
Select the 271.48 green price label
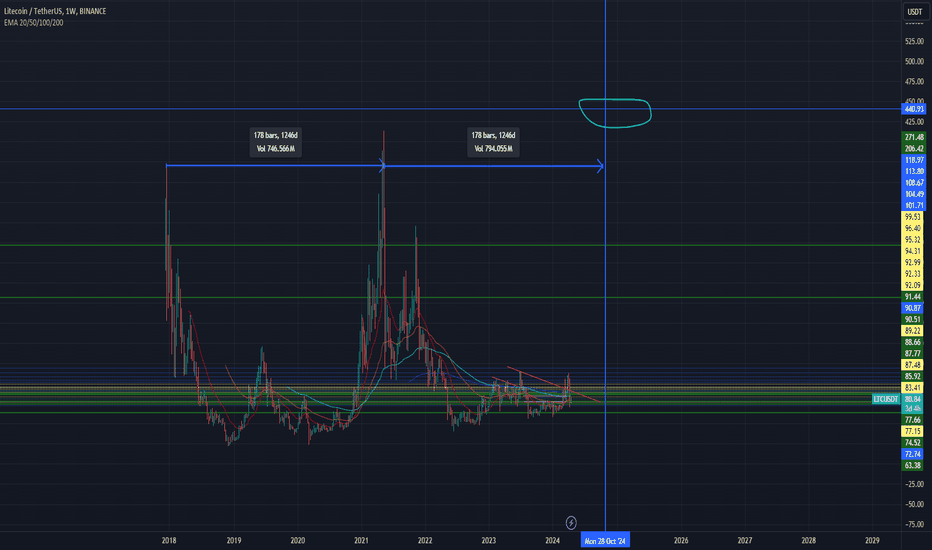(914, 137)
